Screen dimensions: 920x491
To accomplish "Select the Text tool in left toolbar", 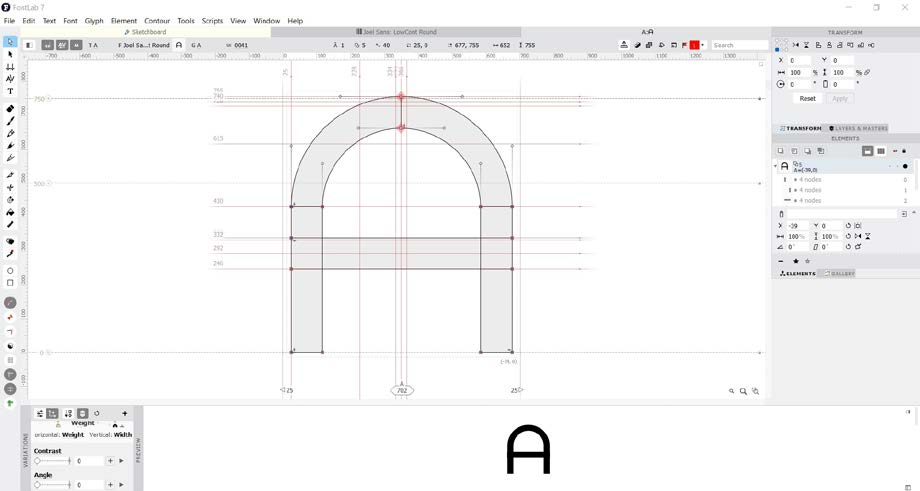I will pos(10,92).
